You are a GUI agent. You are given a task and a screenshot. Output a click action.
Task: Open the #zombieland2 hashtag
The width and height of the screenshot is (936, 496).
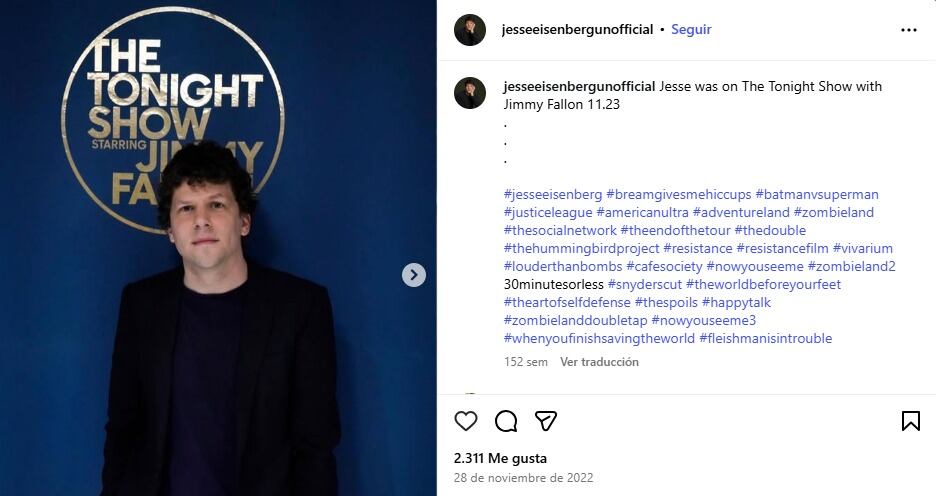(851, 266)
